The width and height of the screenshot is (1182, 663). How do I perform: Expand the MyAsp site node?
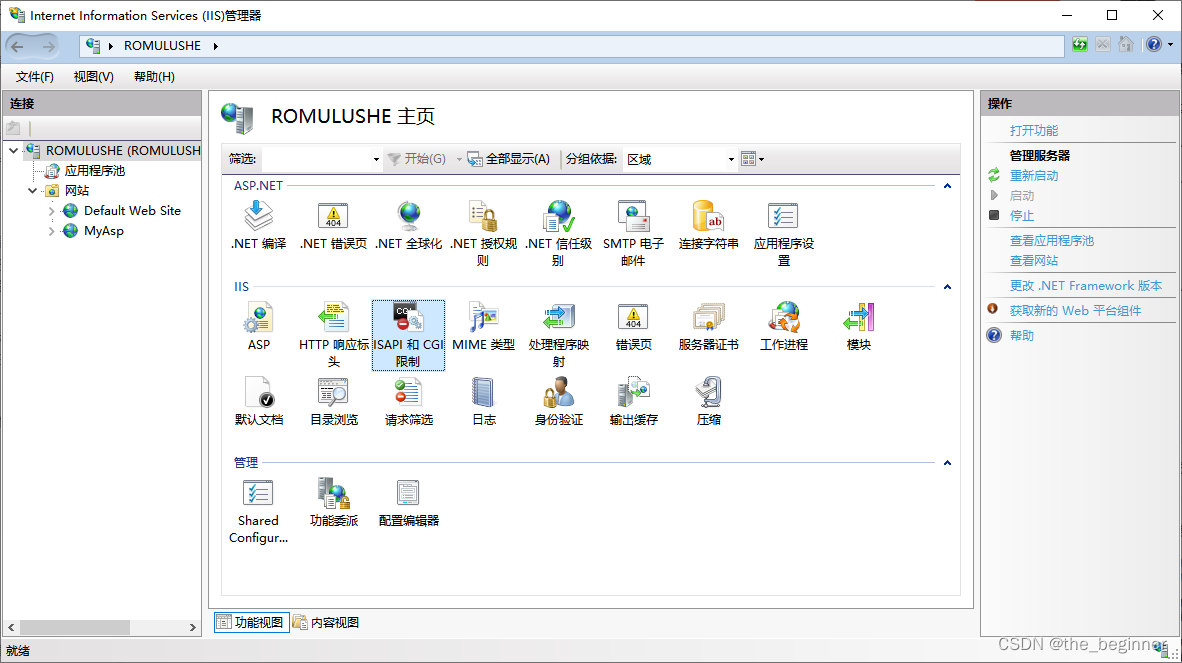[51, 231]
